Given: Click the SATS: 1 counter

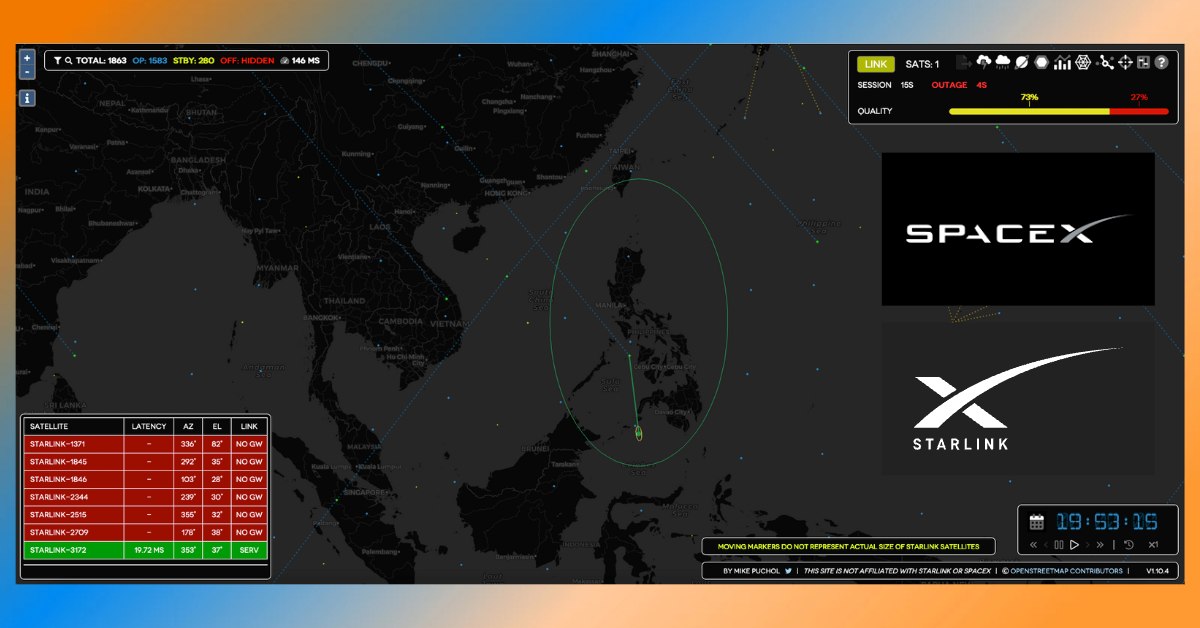Looking at the screenshot, I should (x=922, y=64).
